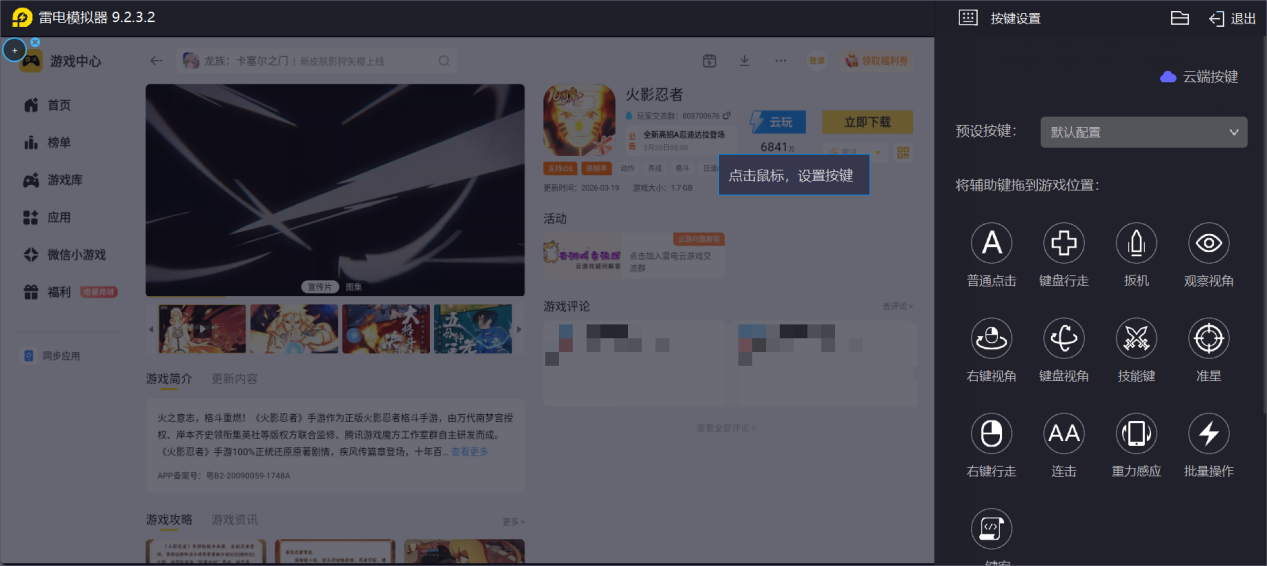Open the folder icon in key settings header
This screenshot has height=566, width=1267.
[1179, 18]
